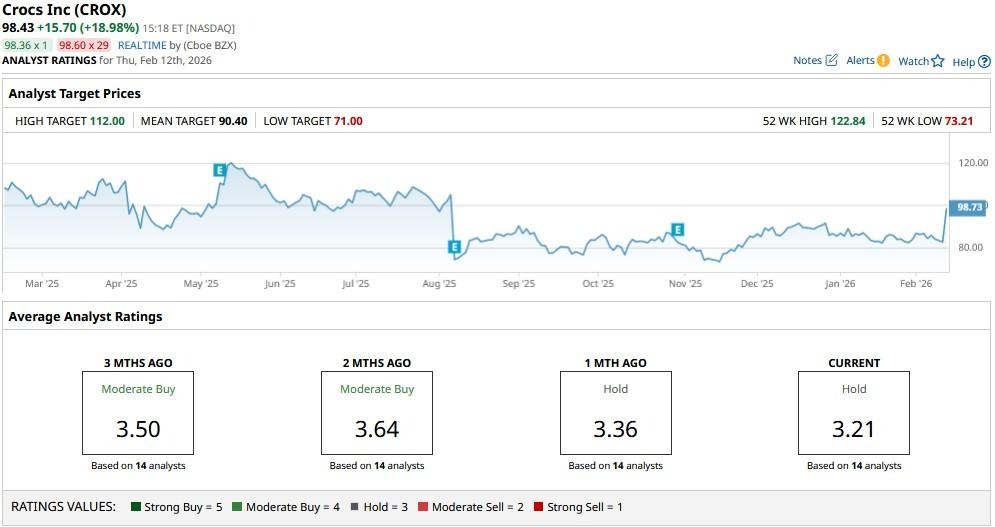Click the LOW TARGET 71.00 value

pos(348,121)
